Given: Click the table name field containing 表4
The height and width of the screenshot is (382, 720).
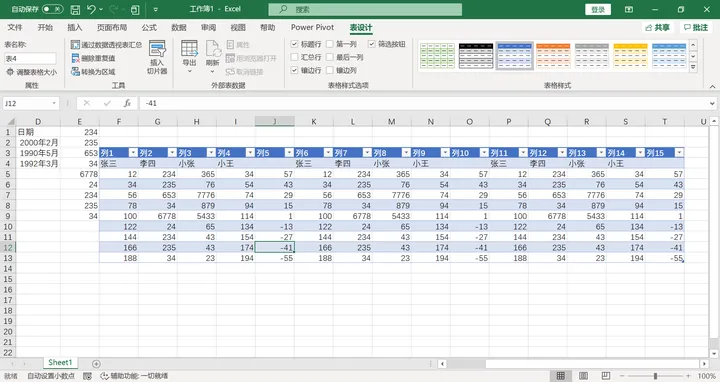Looking at the screenshot, I should (x=30, y=58).
